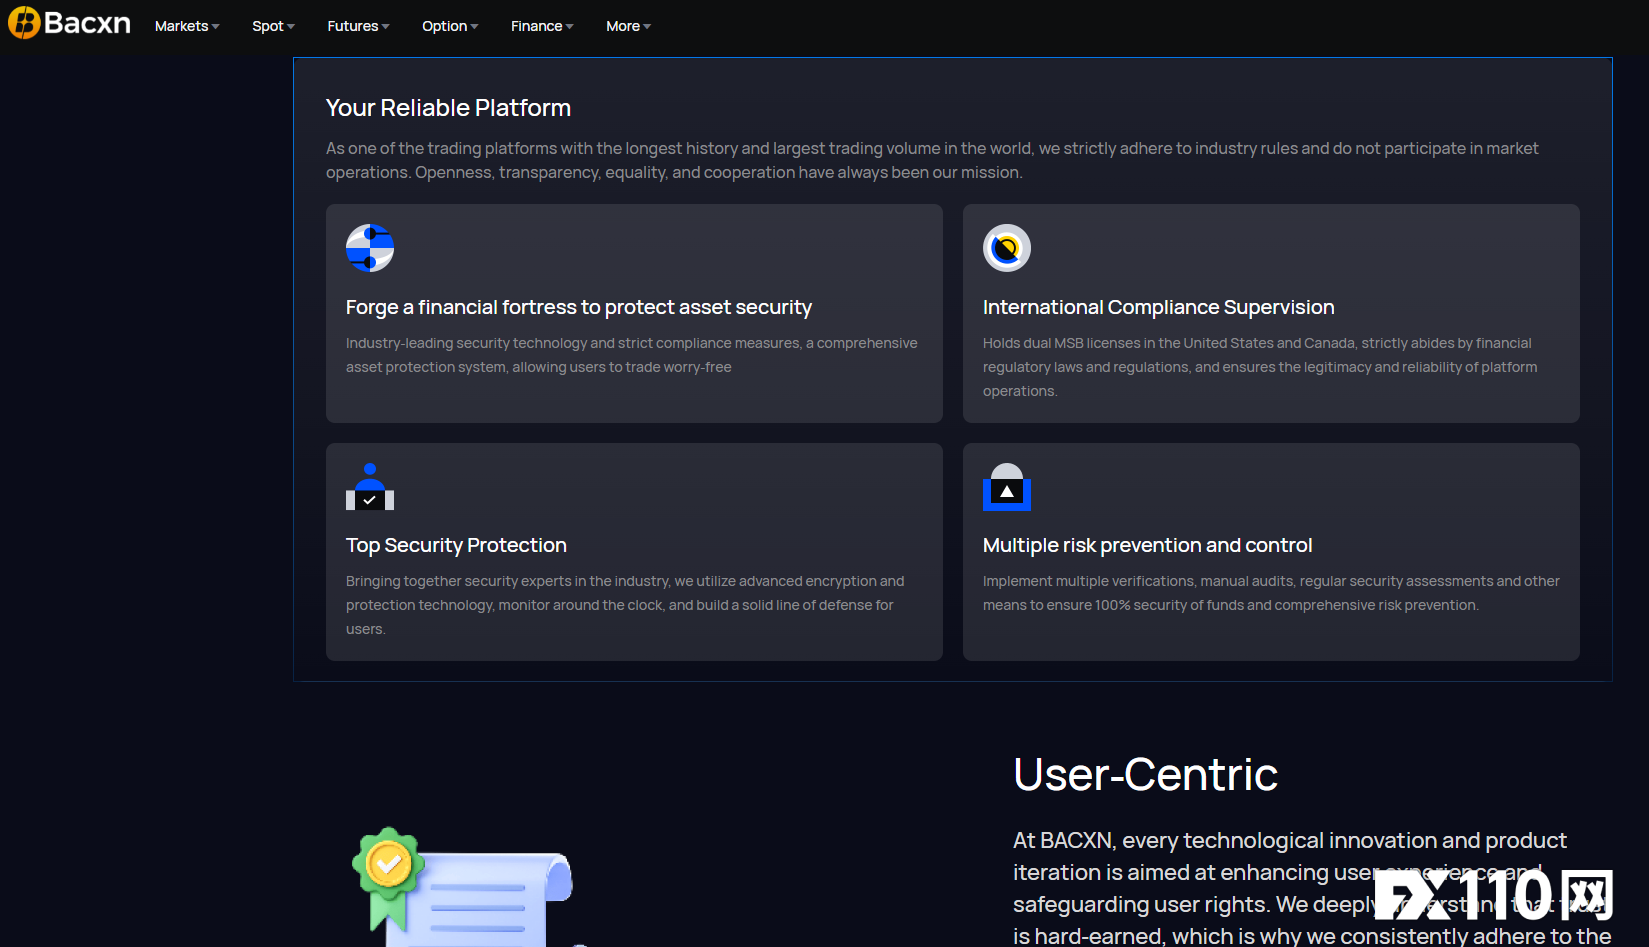Screen dimensions: 1649x947
Task: Click the International Compliance Supervision circle icon
Action: (x=1006, y=248)
